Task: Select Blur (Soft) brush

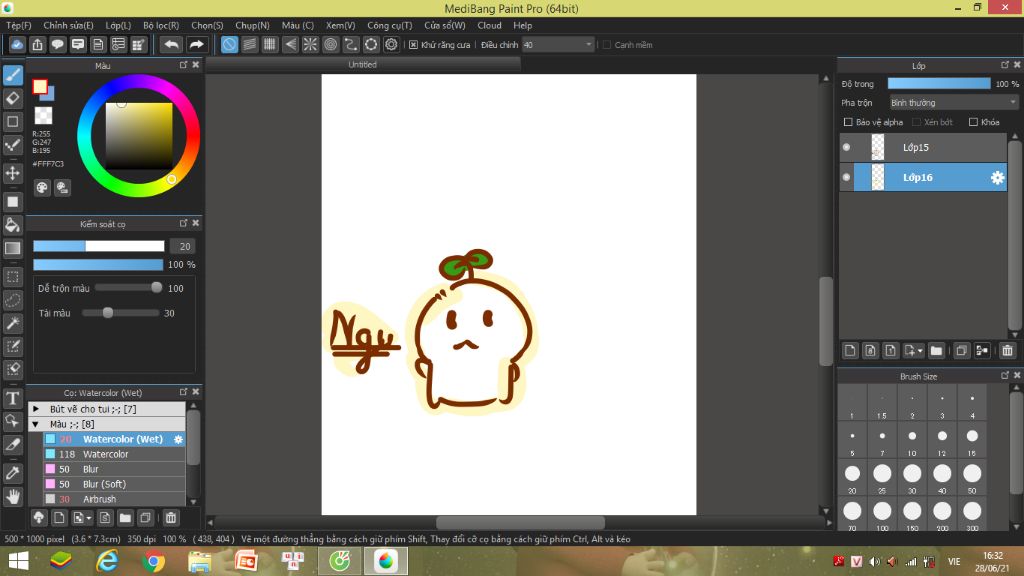Action: click(x=114, y=484)
